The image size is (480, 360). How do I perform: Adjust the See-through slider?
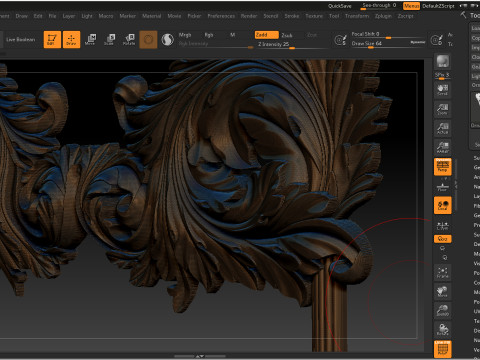(x=379, y=6)
